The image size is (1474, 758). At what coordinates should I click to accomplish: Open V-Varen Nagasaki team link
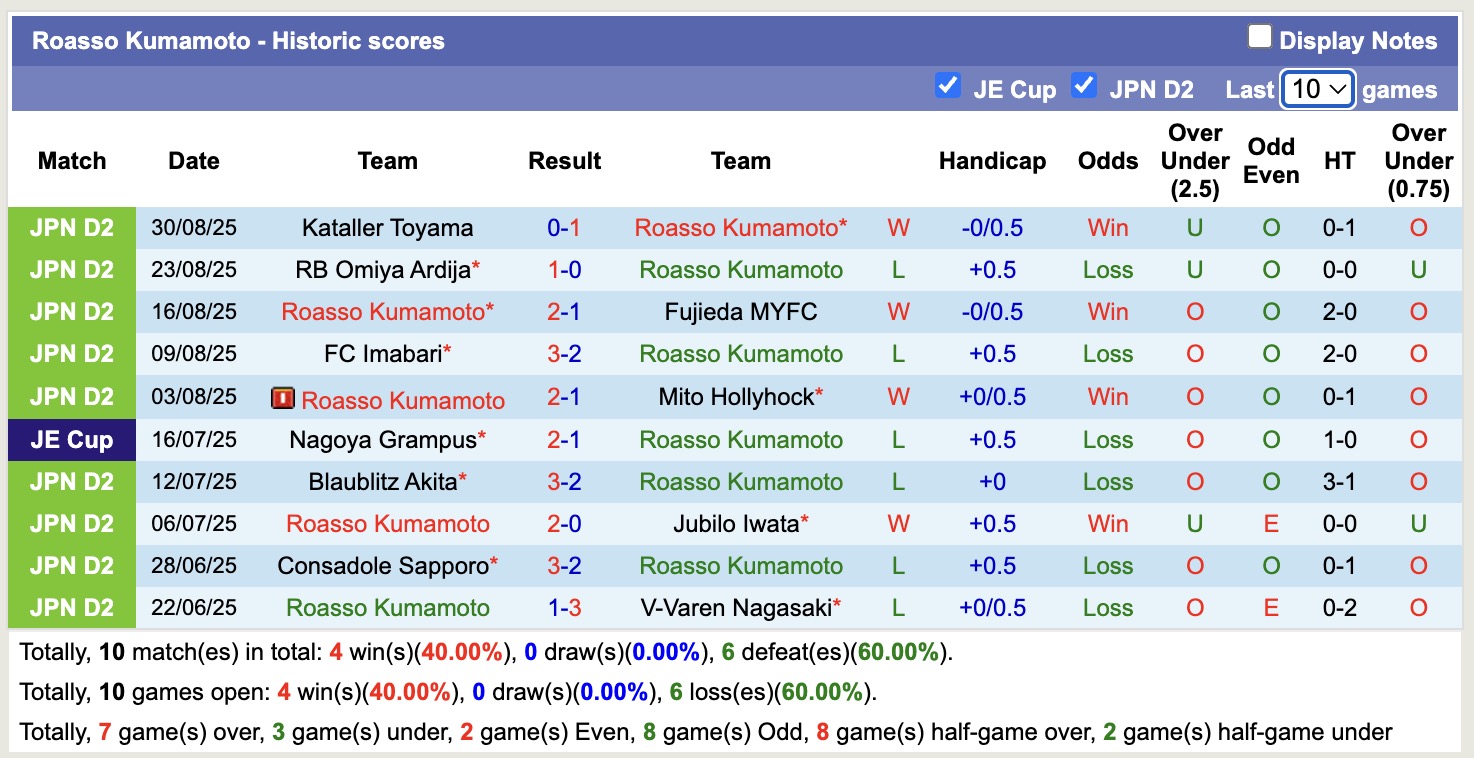(x=737, y=608)
